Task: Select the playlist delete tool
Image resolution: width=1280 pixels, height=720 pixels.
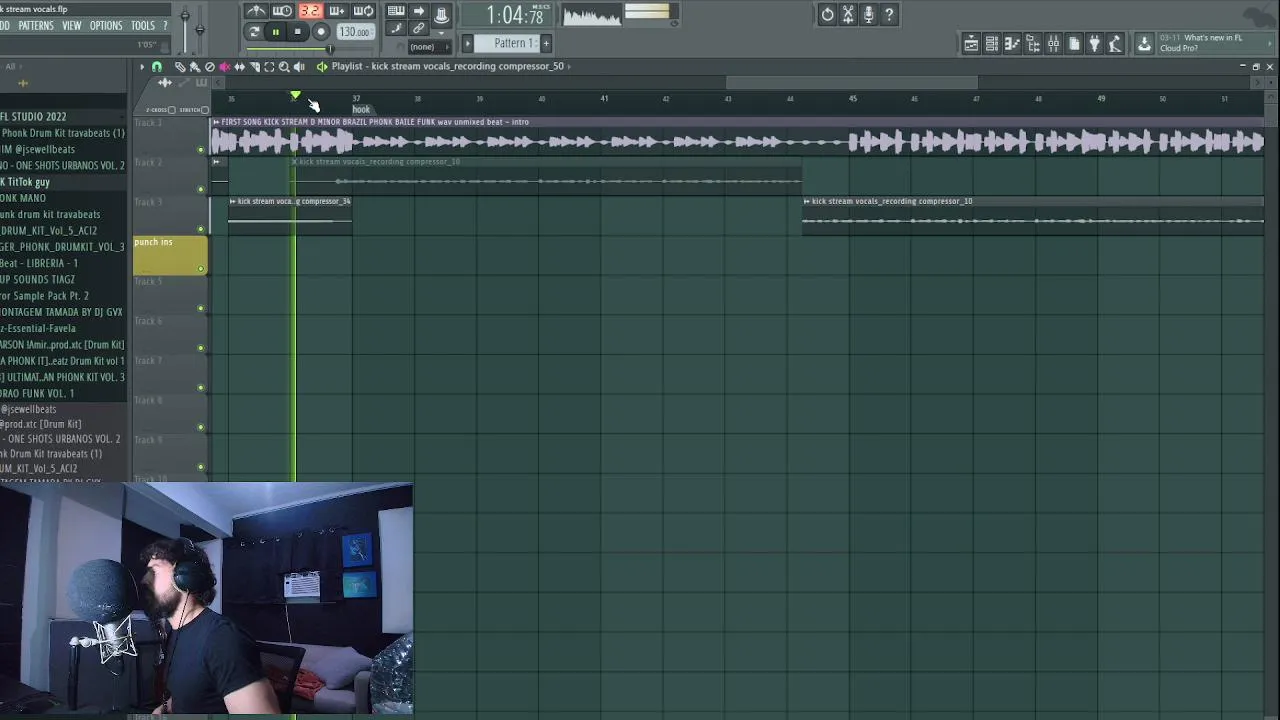Action: 210,67
